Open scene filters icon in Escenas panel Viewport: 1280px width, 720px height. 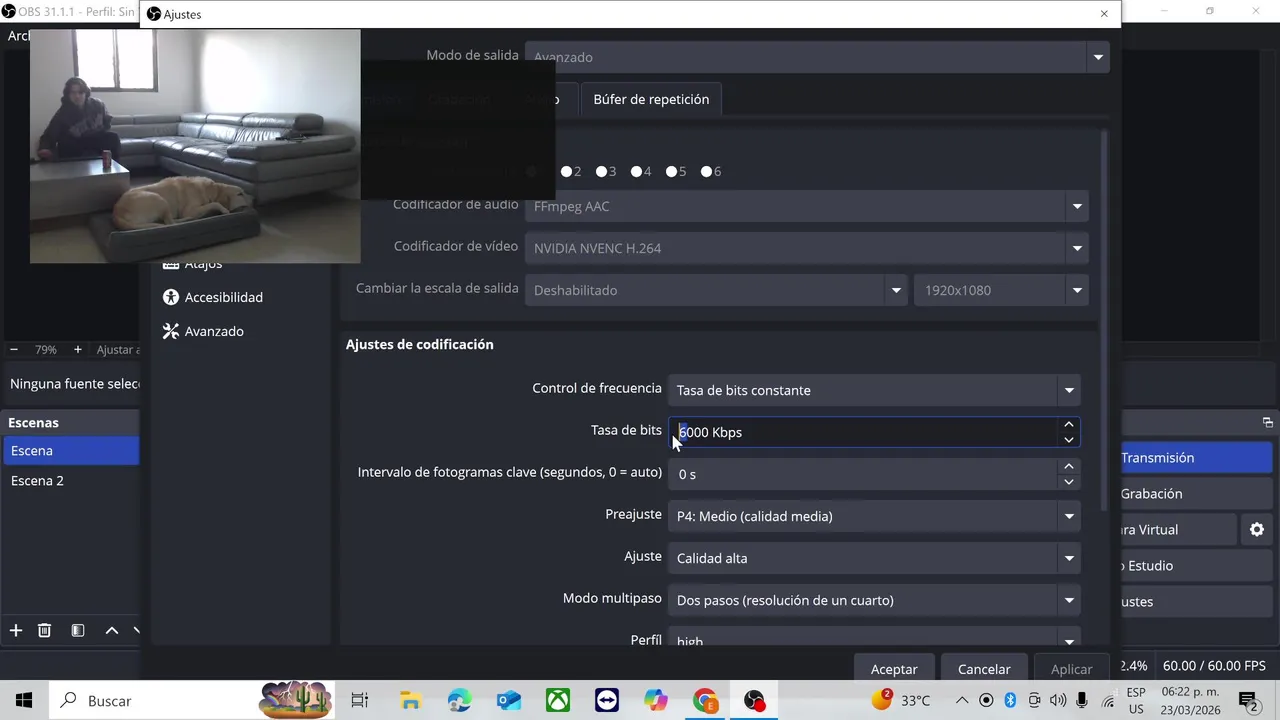[78, 630]
